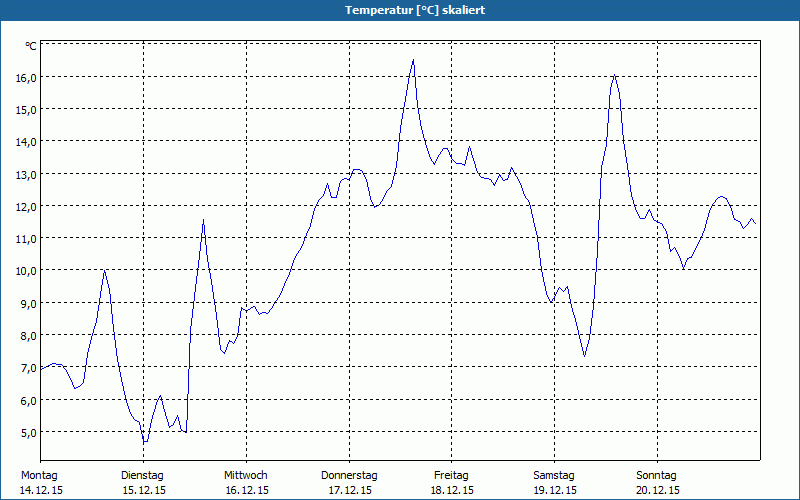The height and width of the screenshot is (500, 800).
Task: Click the 16.12.15 date label
Action: click(247, 491)
